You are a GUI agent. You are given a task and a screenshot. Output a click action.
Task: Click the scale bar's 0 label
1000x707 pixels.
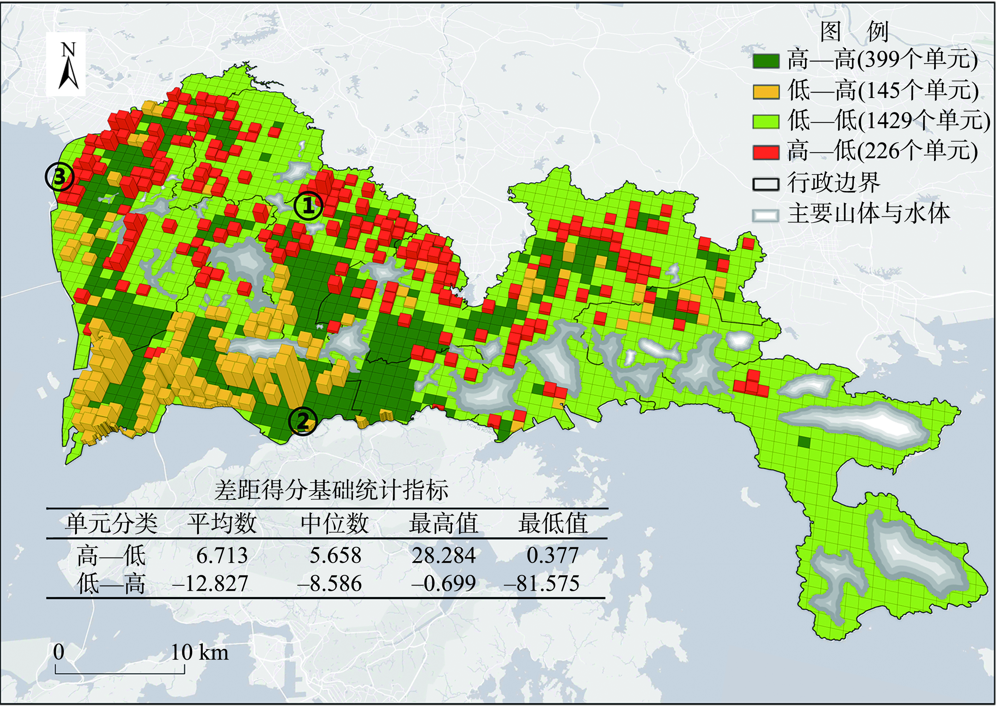pos(59,652)
